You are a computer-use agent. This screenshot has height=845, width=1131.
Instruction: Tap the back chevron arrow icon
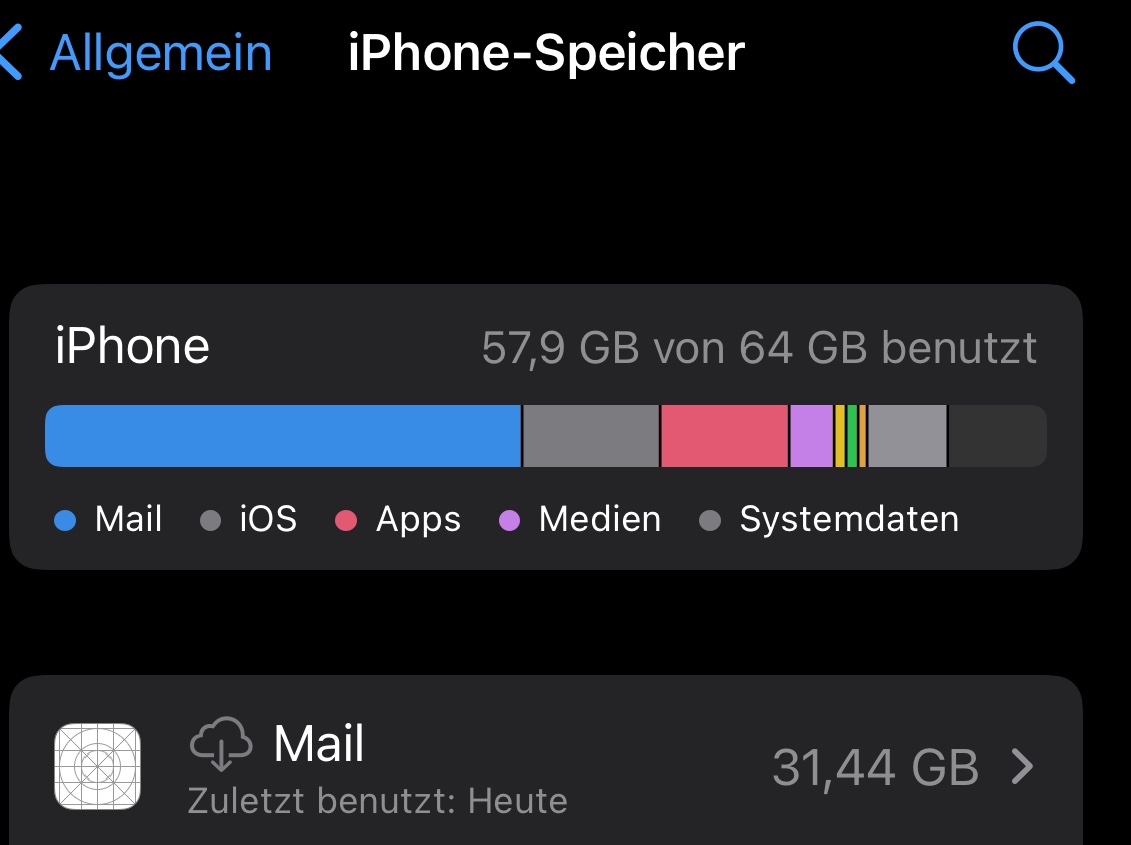(10, 53)
